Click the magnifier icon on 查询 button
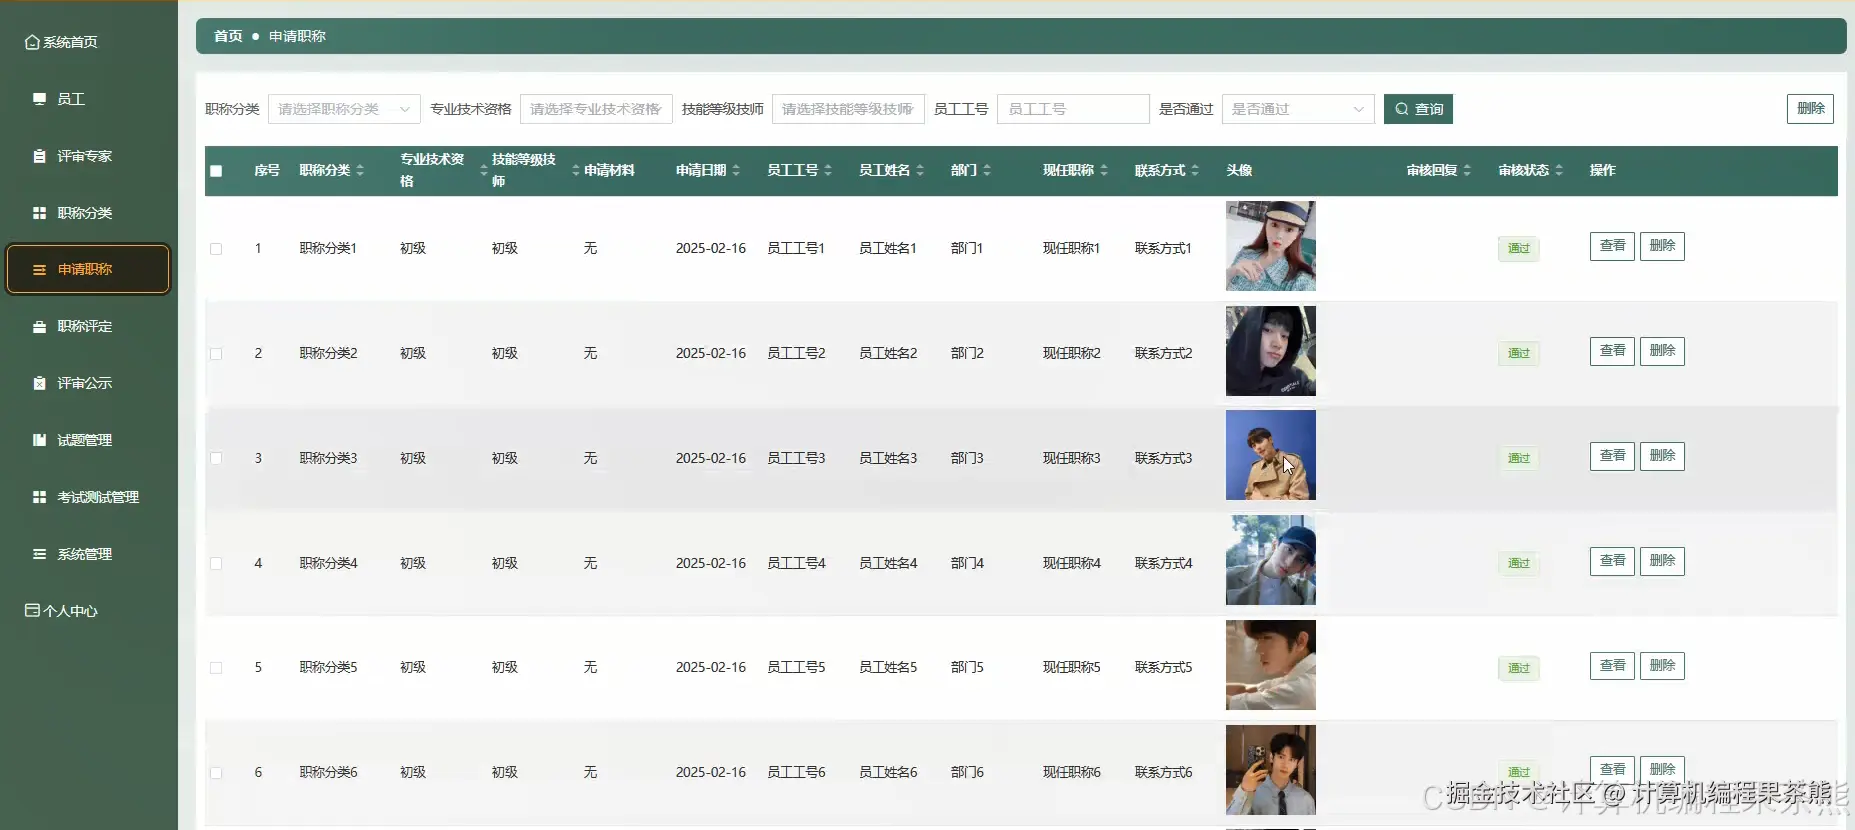 click(x=1402, y=109)
